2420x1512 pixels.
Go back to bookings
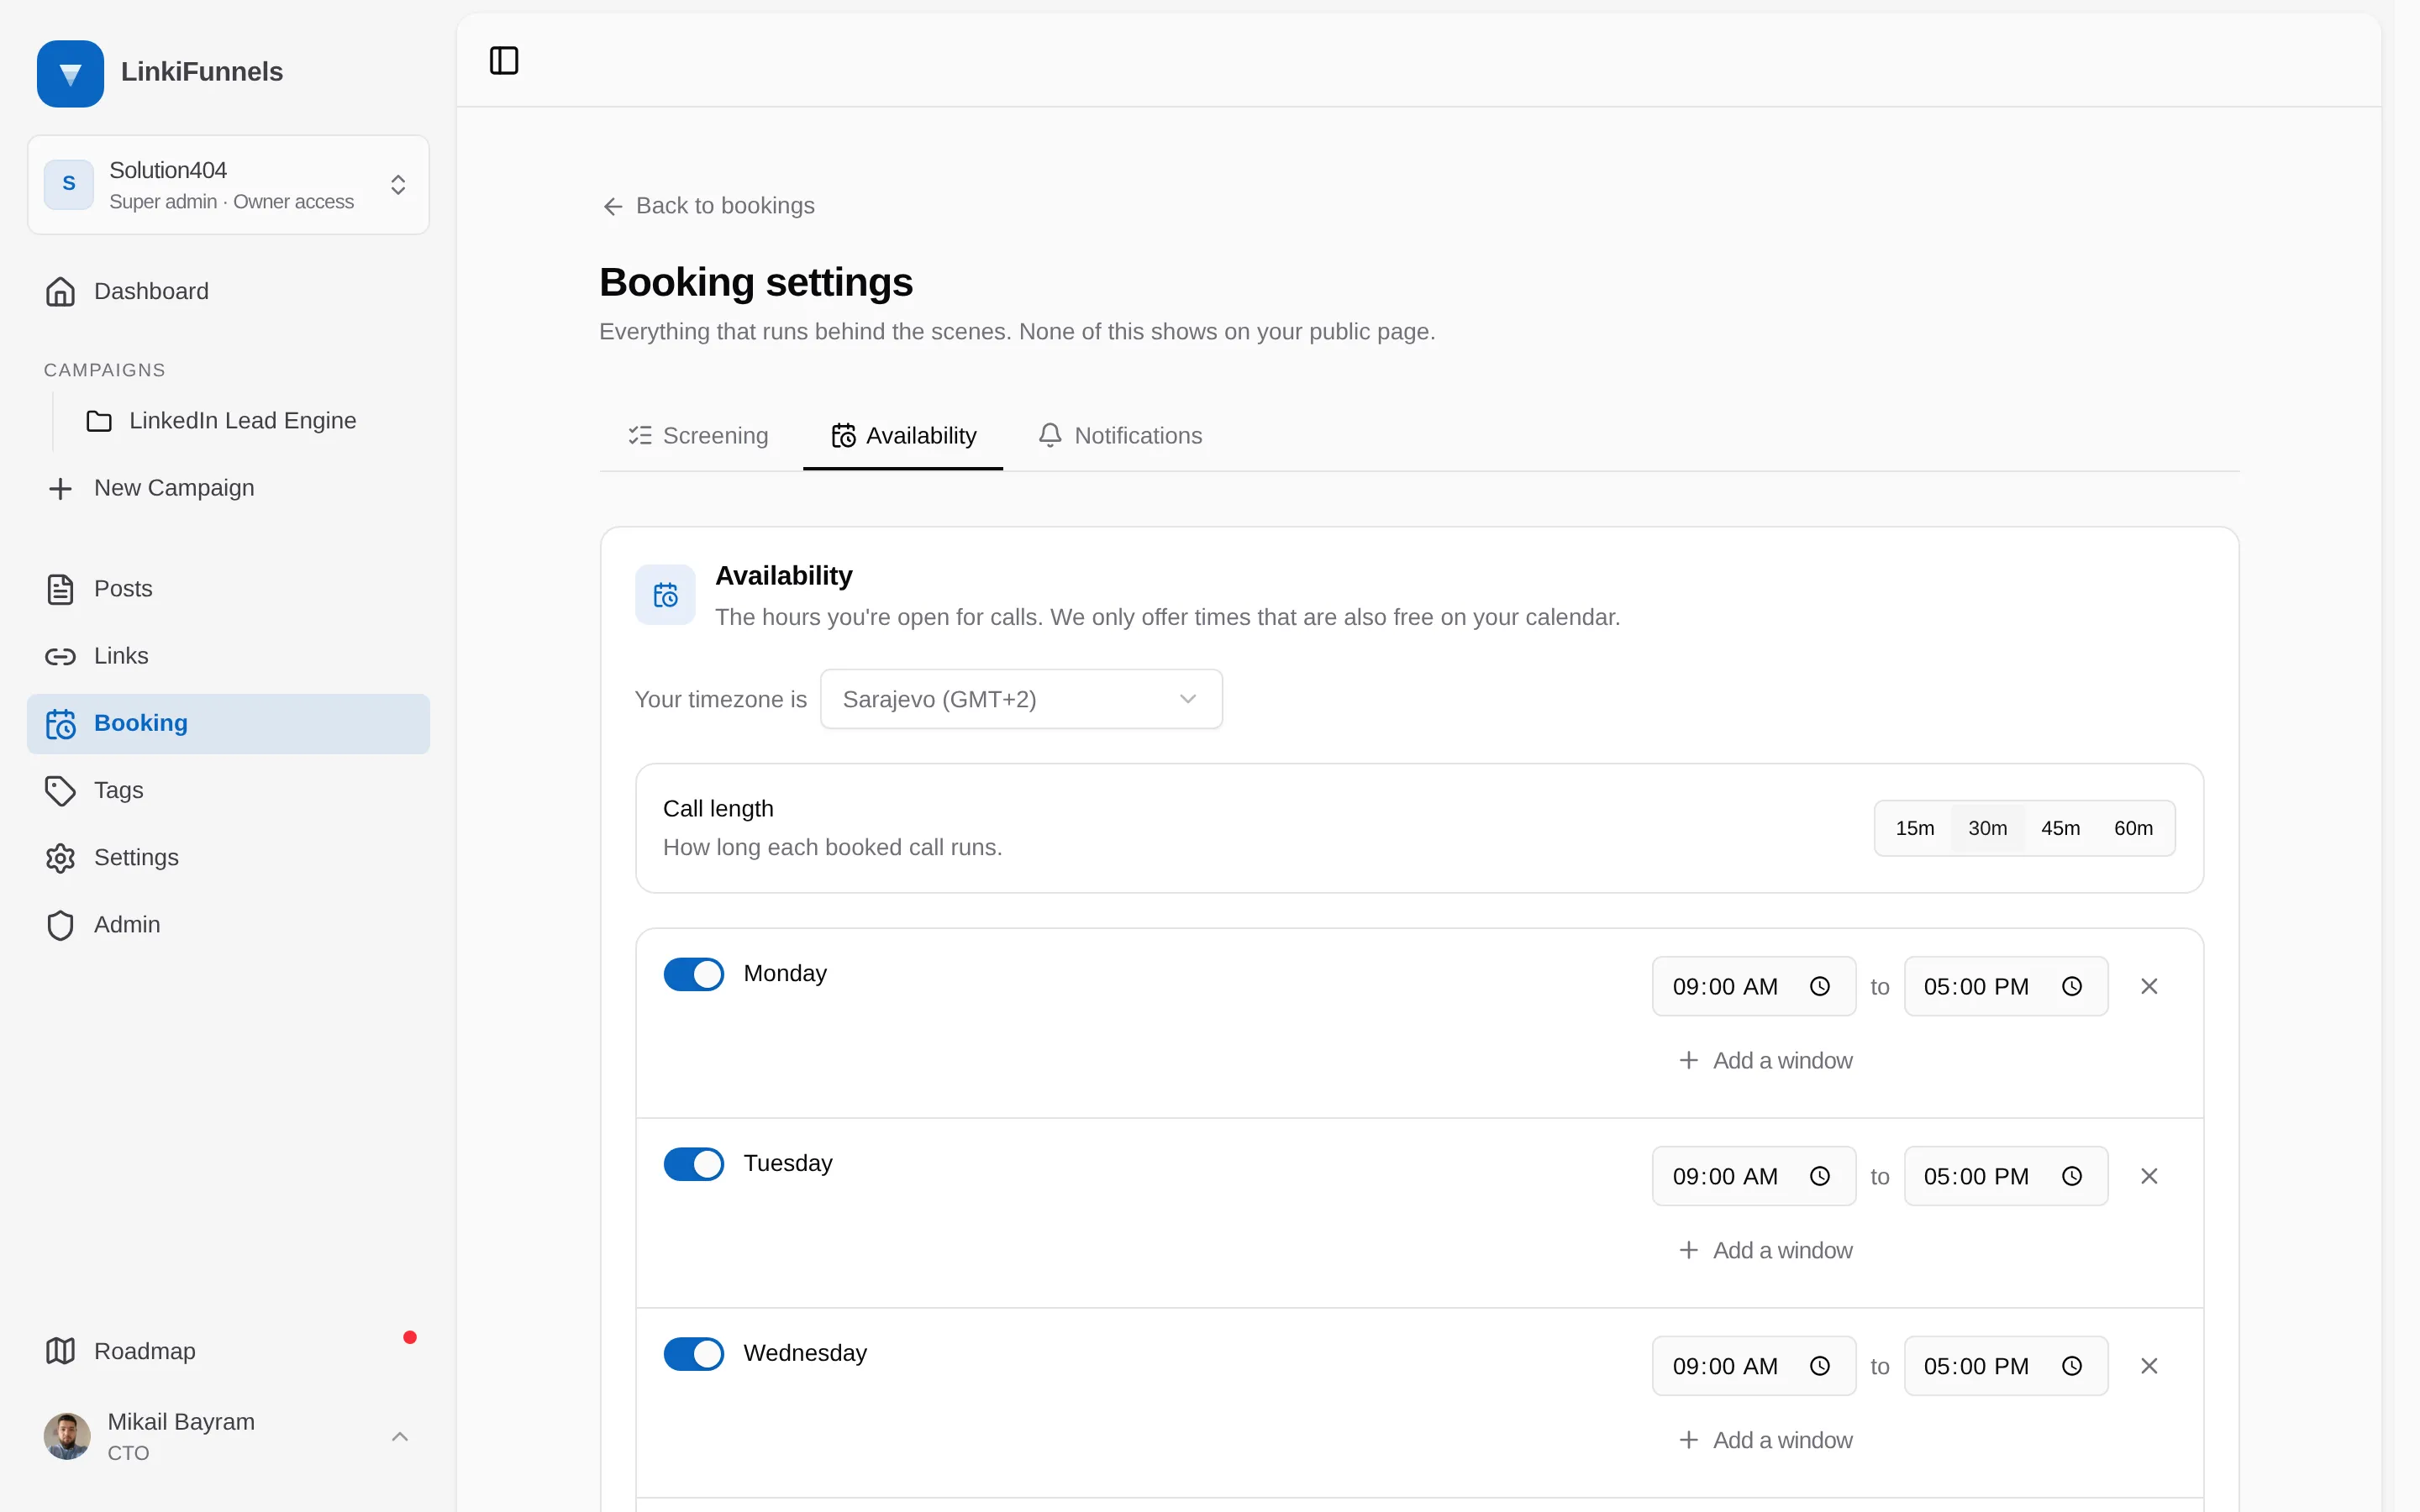(x=708, y=206)
